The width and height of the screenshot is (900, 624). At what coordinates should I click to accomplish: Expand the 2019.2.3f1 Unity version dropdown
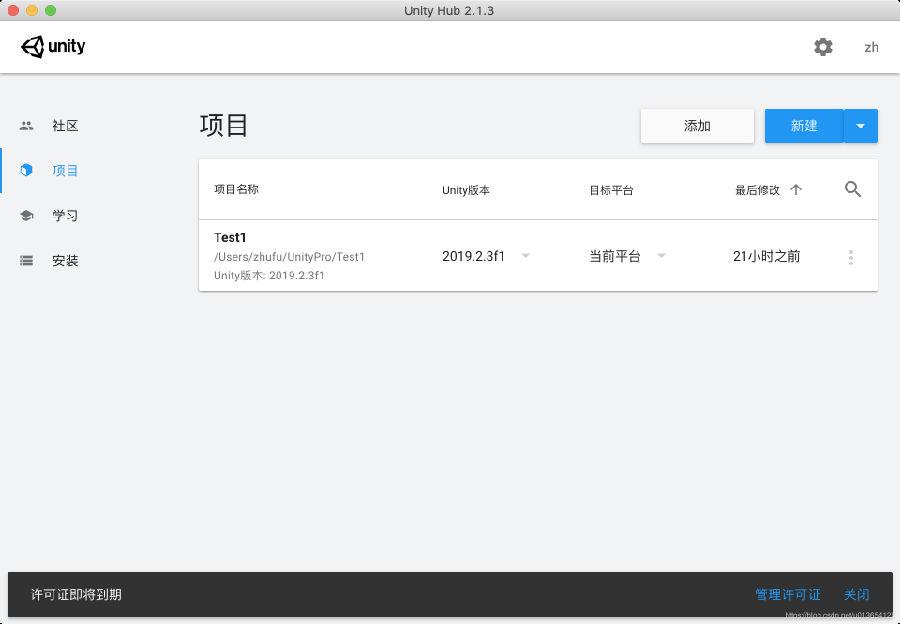(x=526, y=256)
